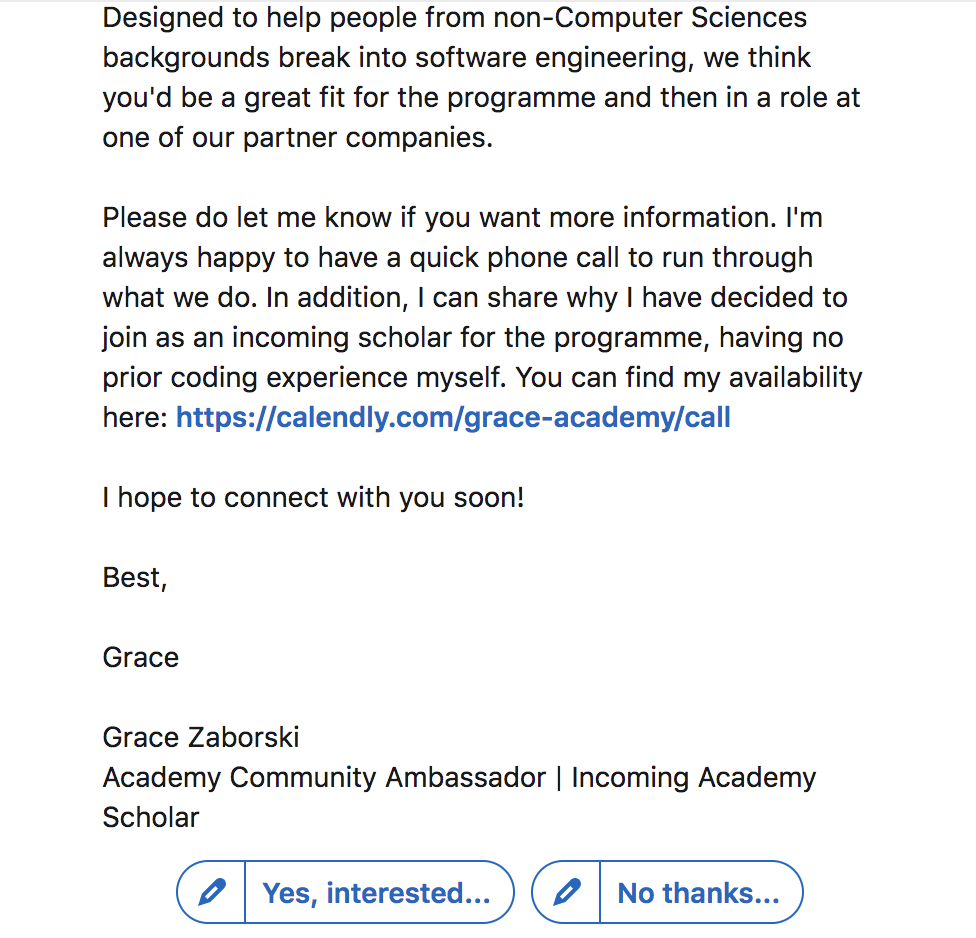Choose the Yes, interested… quick reply
Viewport: 976px width, 938px height.
(377, 893)
